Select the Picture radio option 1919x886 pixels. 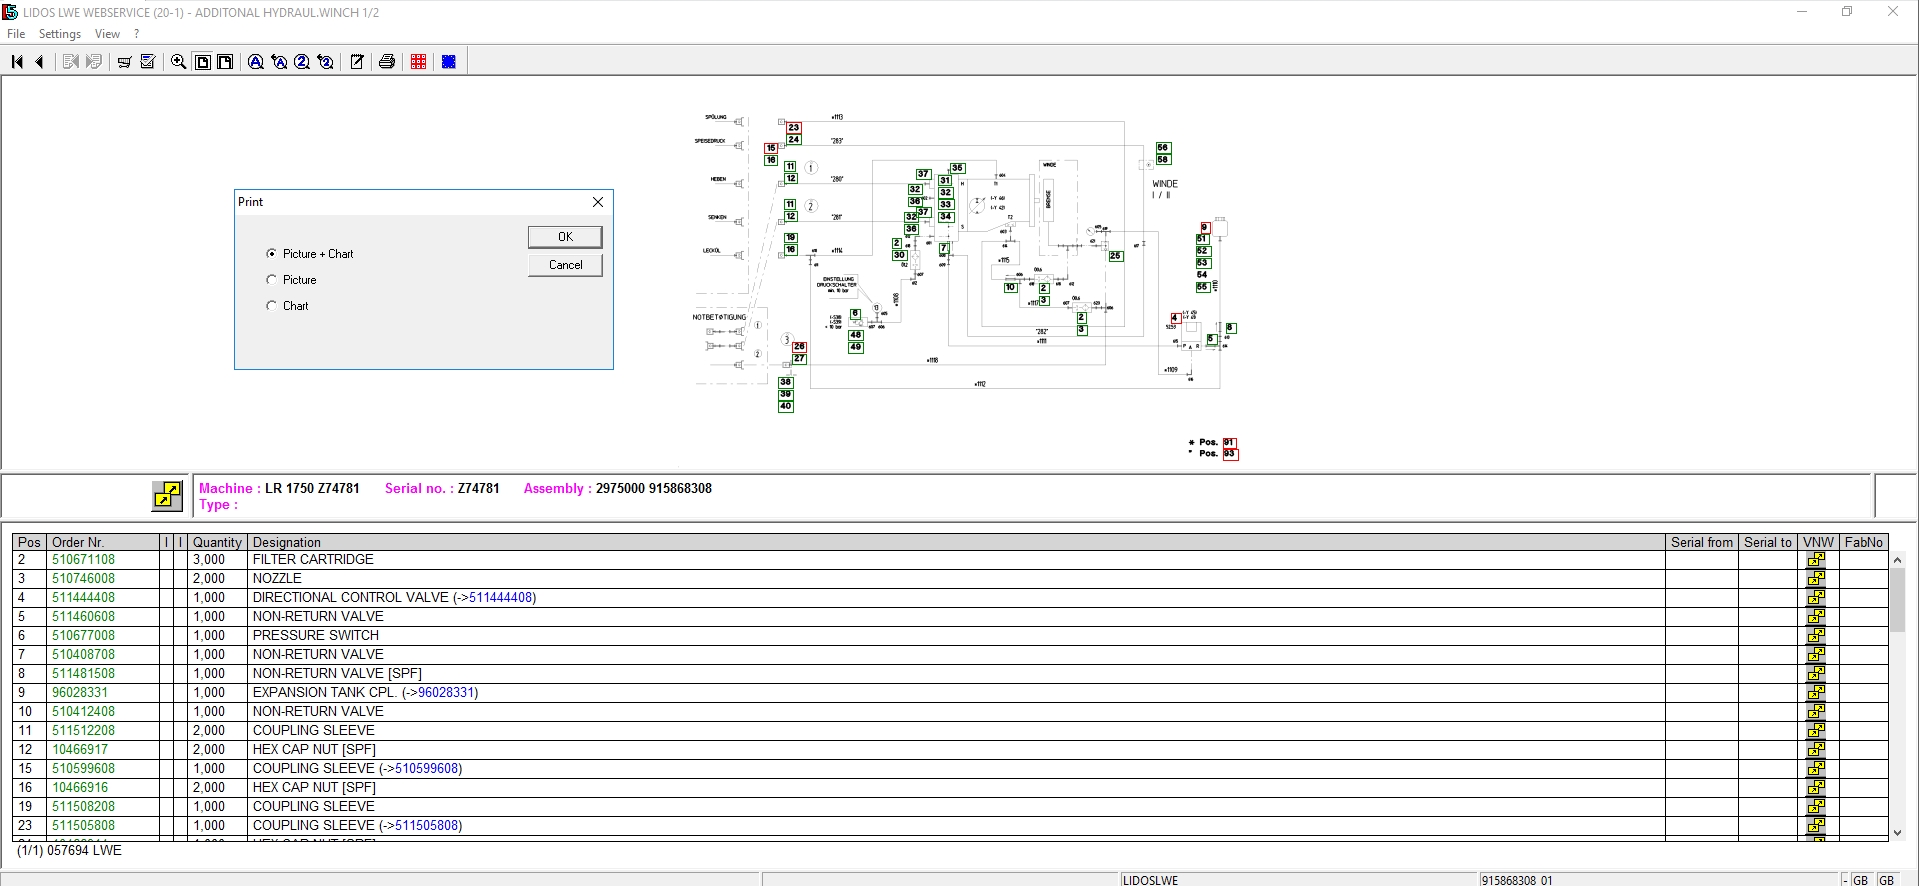[x=271, y=280]
